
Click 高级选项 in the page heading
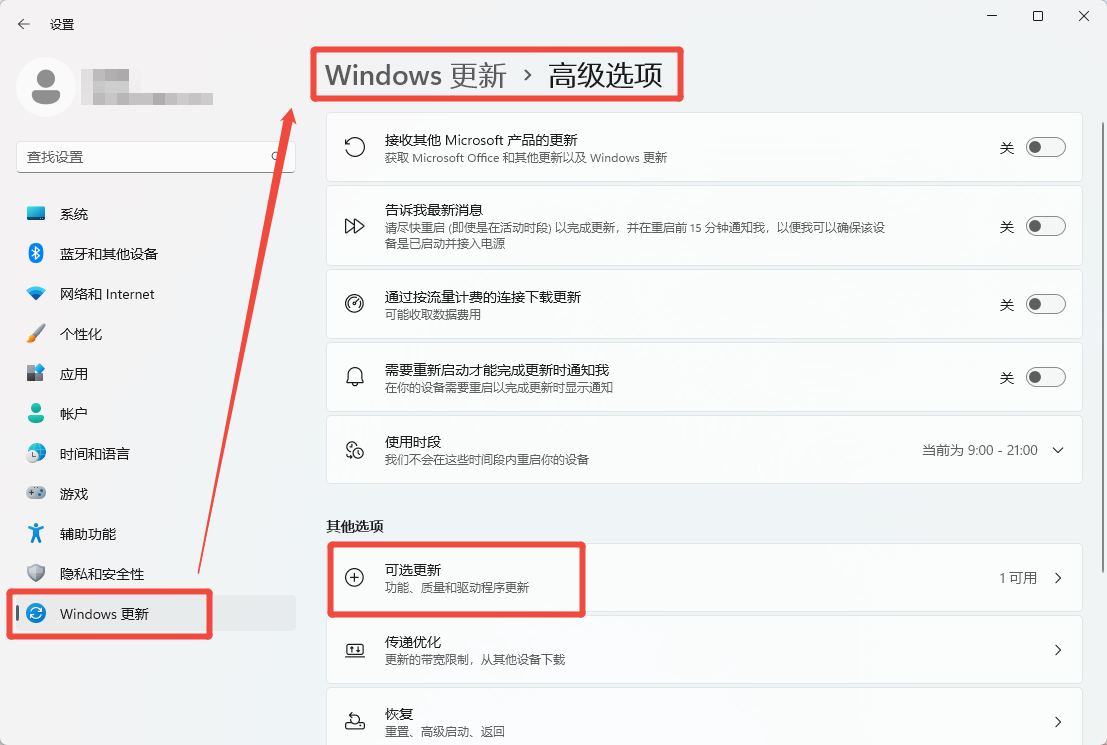[x=606, y=75]
